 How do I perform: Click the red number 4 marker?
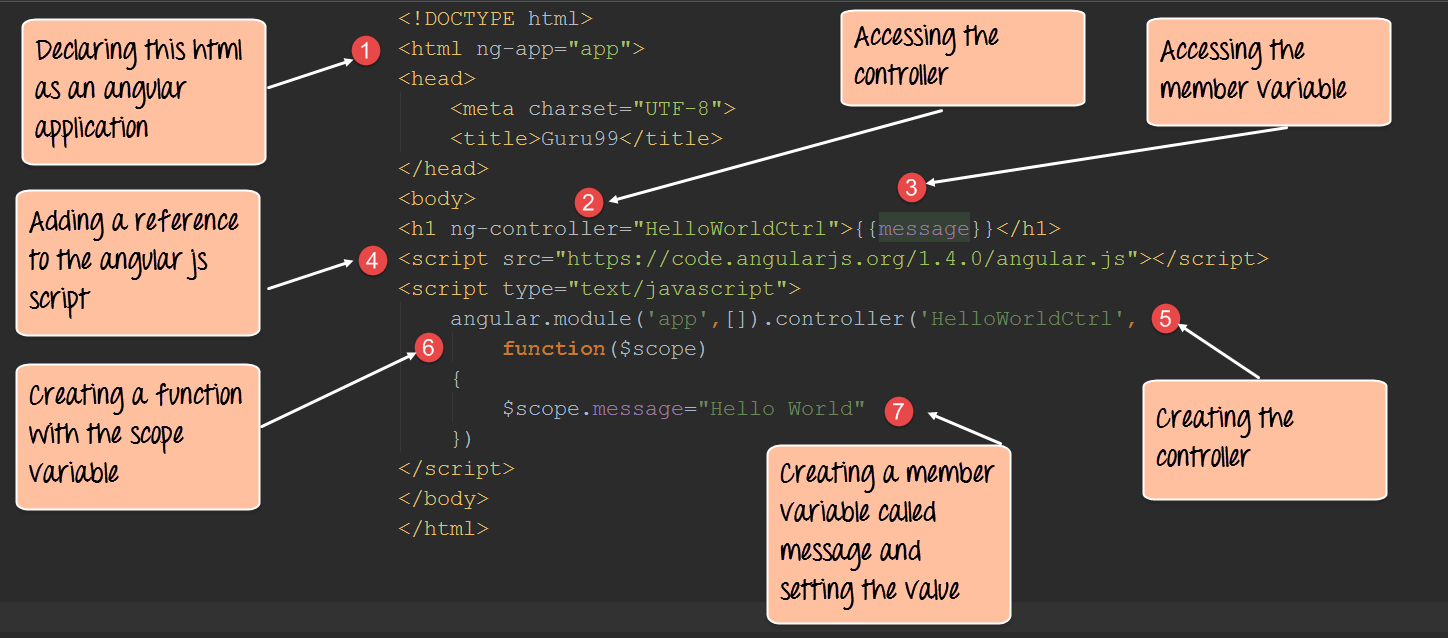(371, 261)
